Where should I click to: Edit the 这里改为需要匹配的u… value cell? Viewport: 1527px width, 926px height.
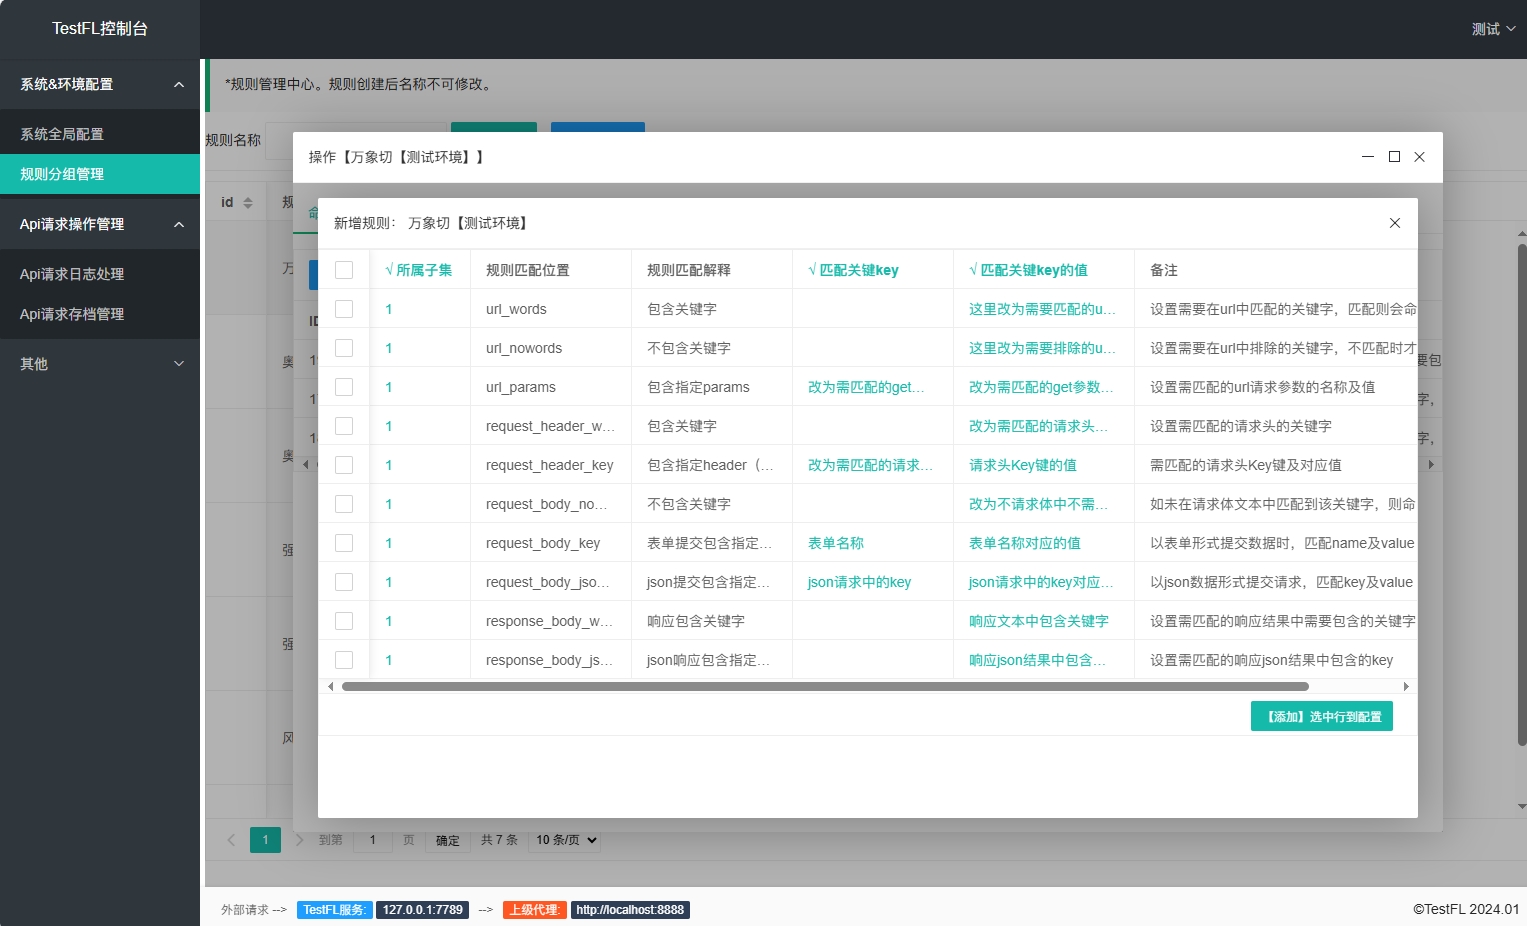1042,309
